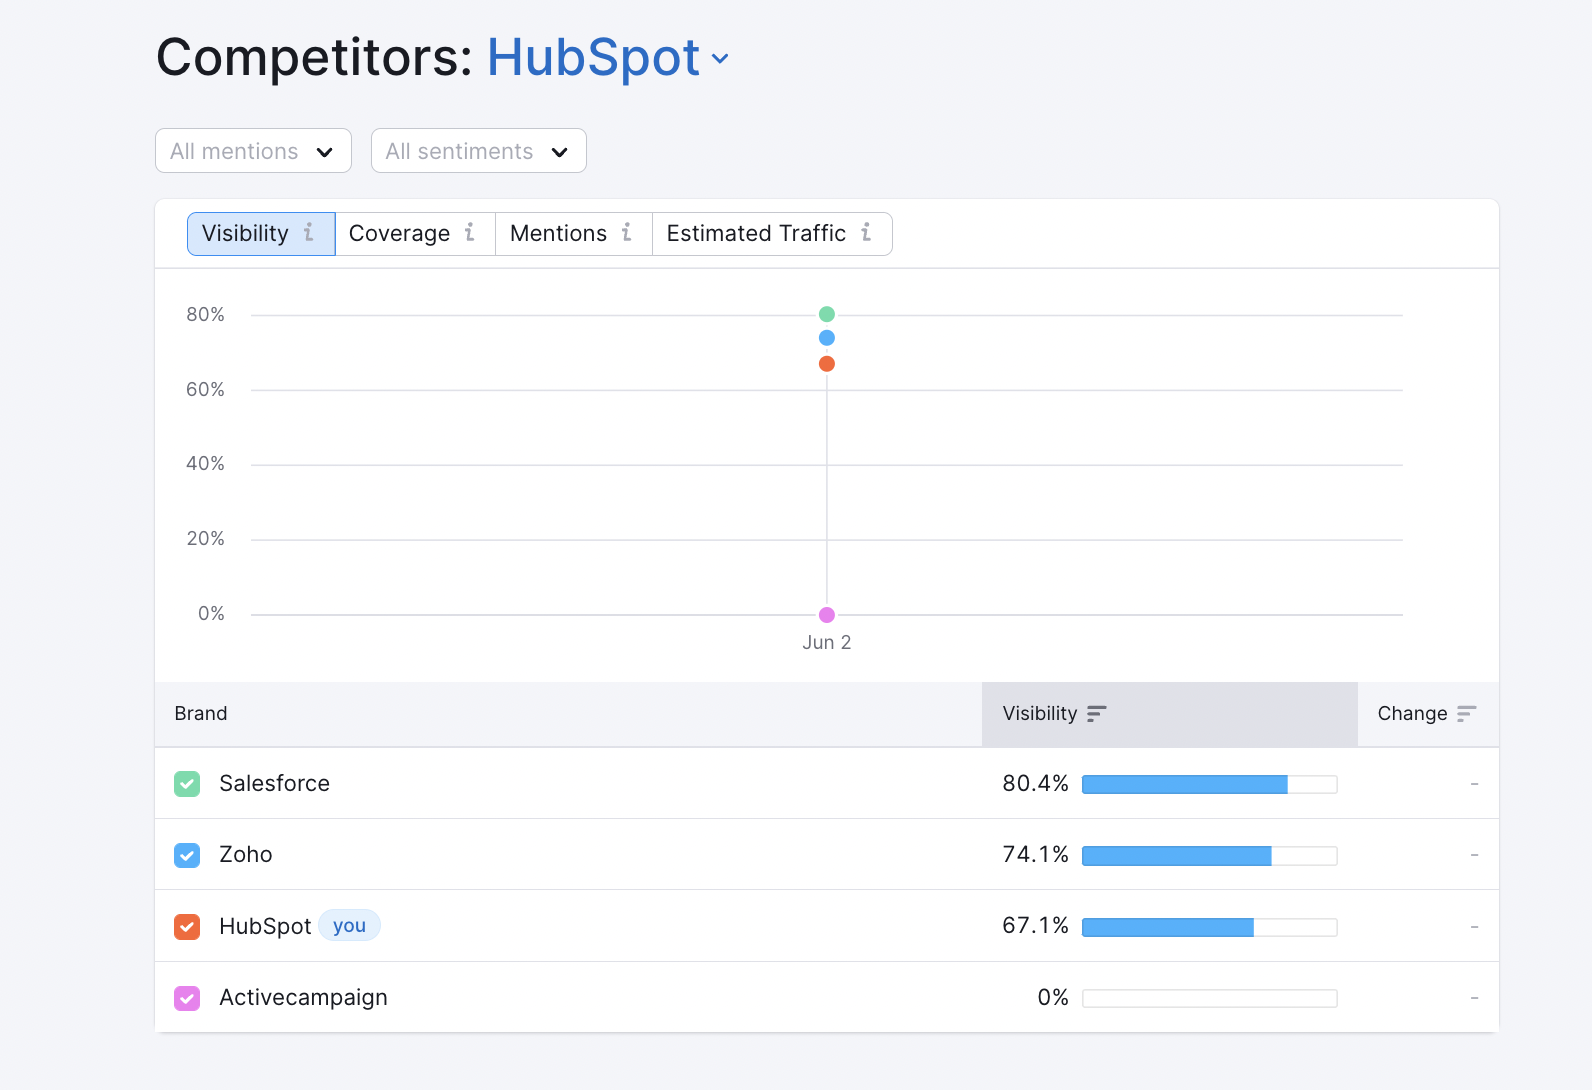The width and height of the screenshot is (1592, 1090).
Task: Toggle the Zoho brand checkbox
Action: tap(187, 855)
